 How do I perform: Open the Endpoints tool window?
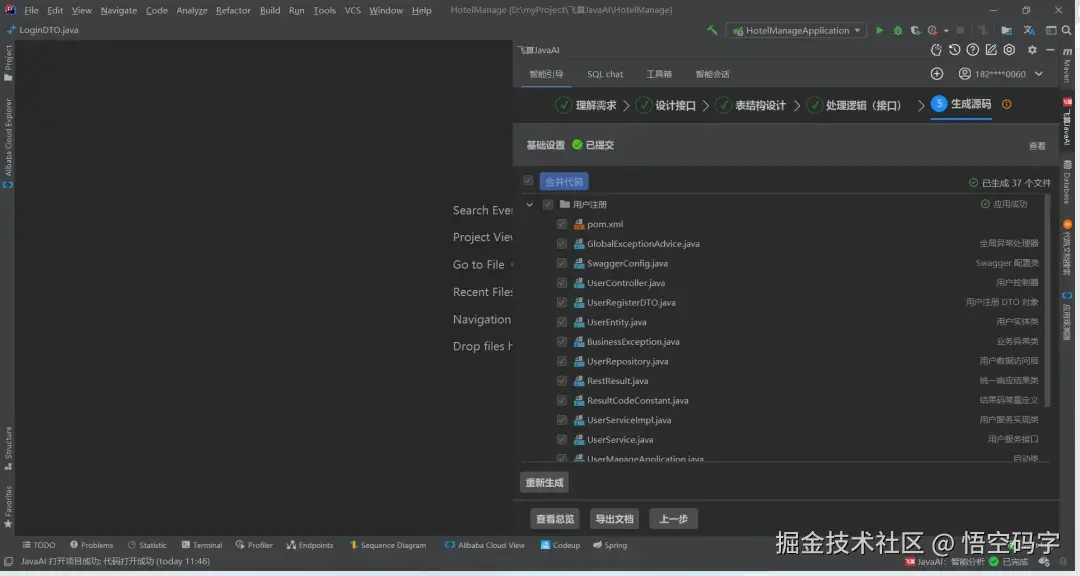(x=310, y=545)
